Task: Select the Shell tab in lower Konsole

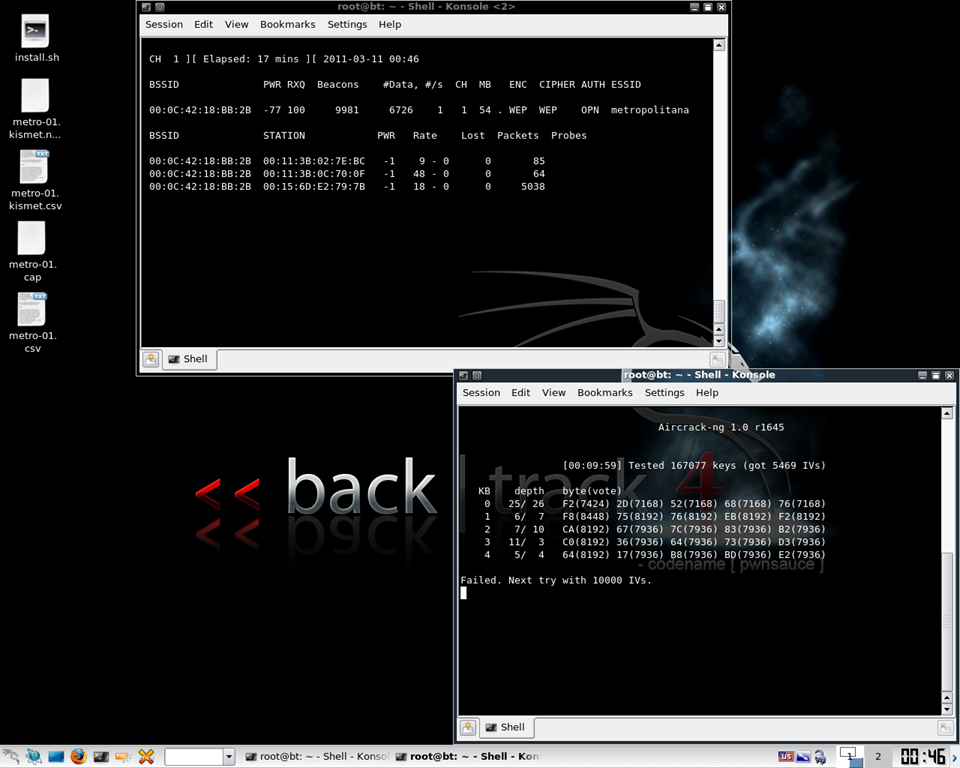Action: 506,728
